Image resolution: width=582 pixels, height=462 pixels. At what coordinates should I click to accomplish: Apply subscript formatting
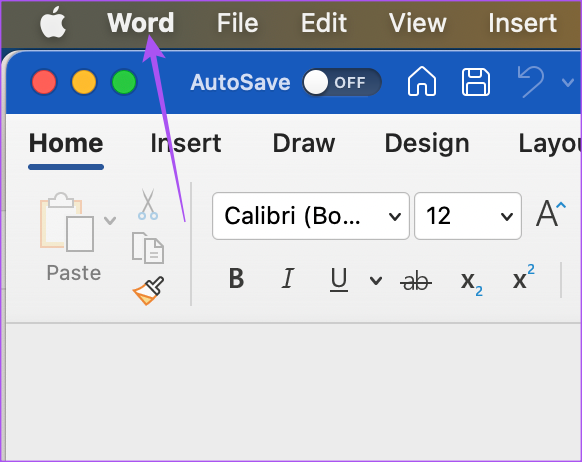[471, 283]
